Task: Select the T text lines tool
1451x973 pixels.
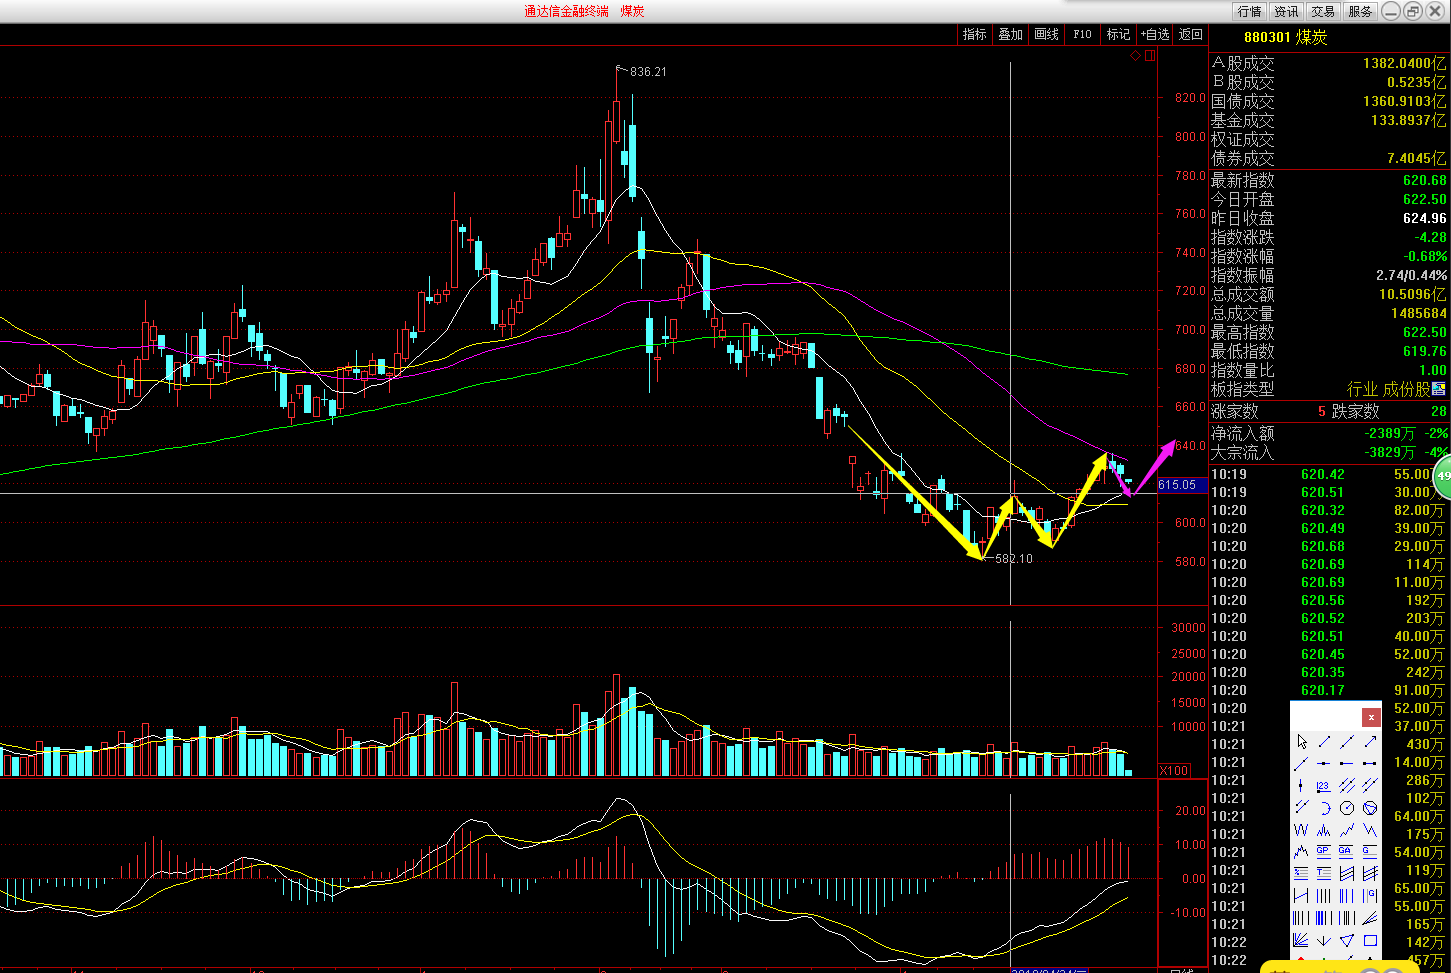Action: (x=1324, y=873)
